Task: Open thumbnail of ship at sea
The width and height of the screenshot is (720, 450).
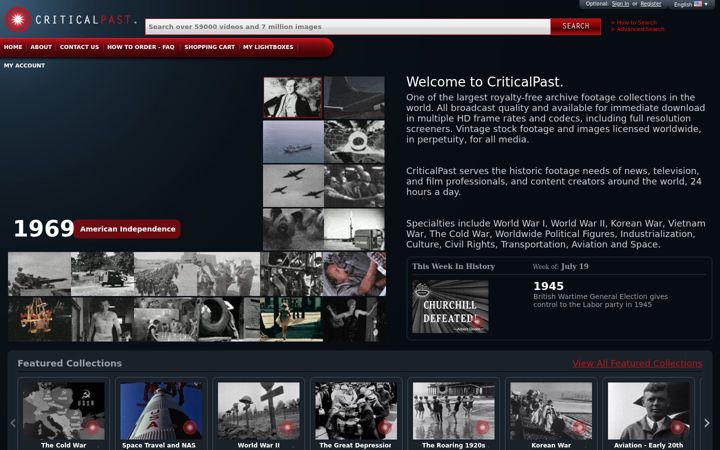Action: 293,141
